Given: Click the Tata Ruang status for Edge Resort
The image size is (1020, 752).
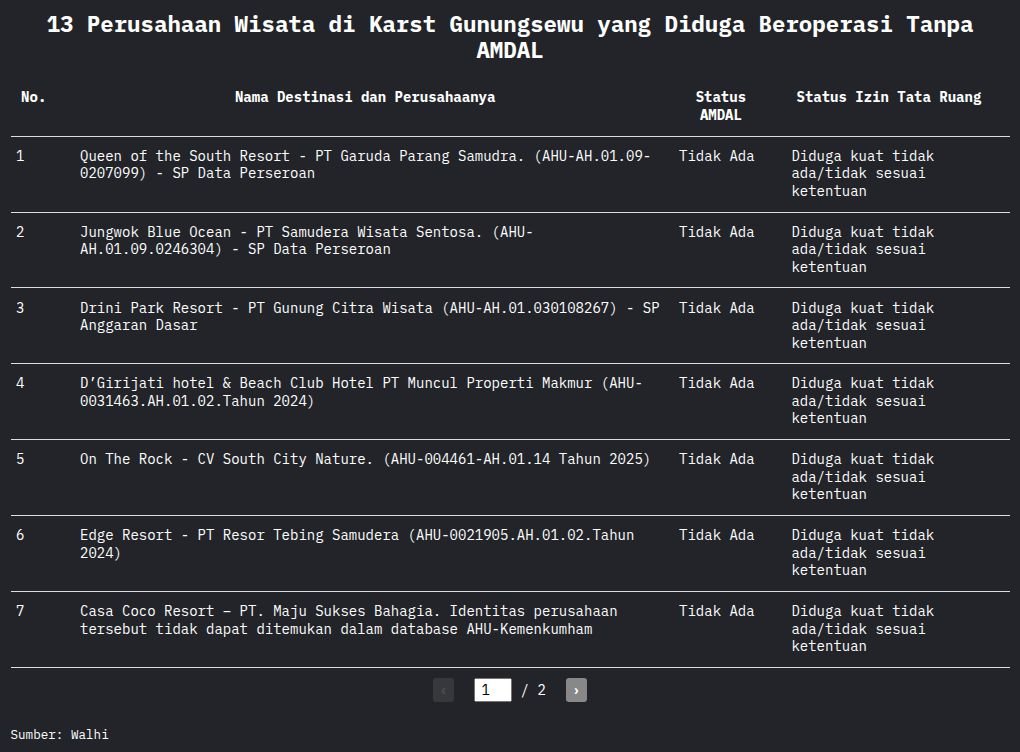Looking at the screenshot, I should coord(863,553).
